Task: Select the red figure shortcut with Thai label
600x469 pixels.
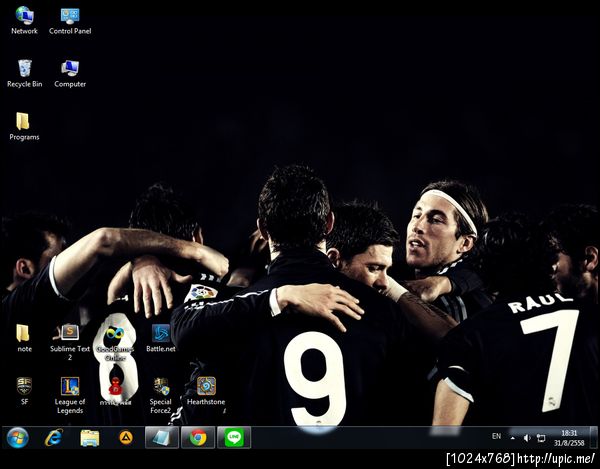Action: tap(115, 391)
